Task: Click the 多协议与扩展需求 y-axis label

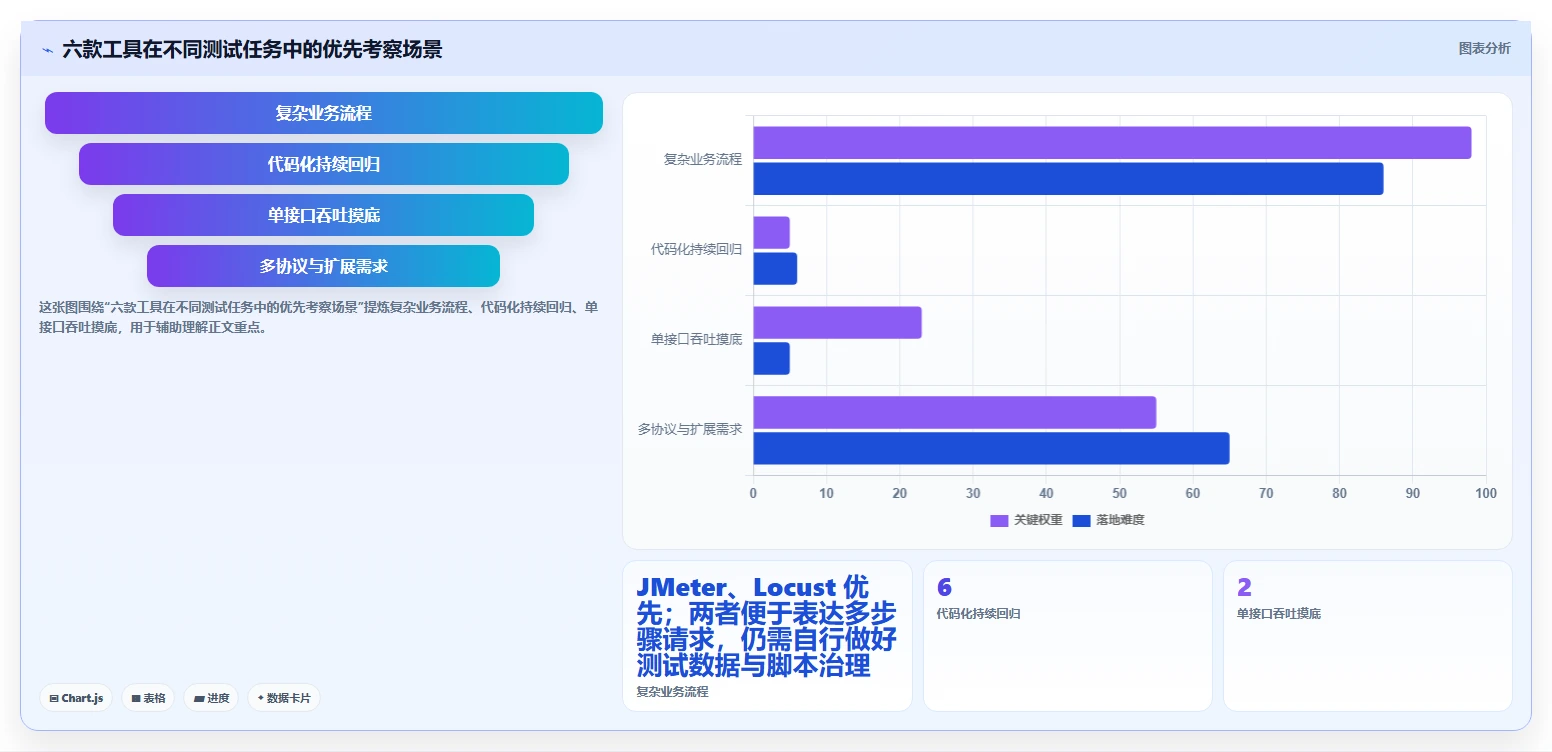Action: (690, 429)
